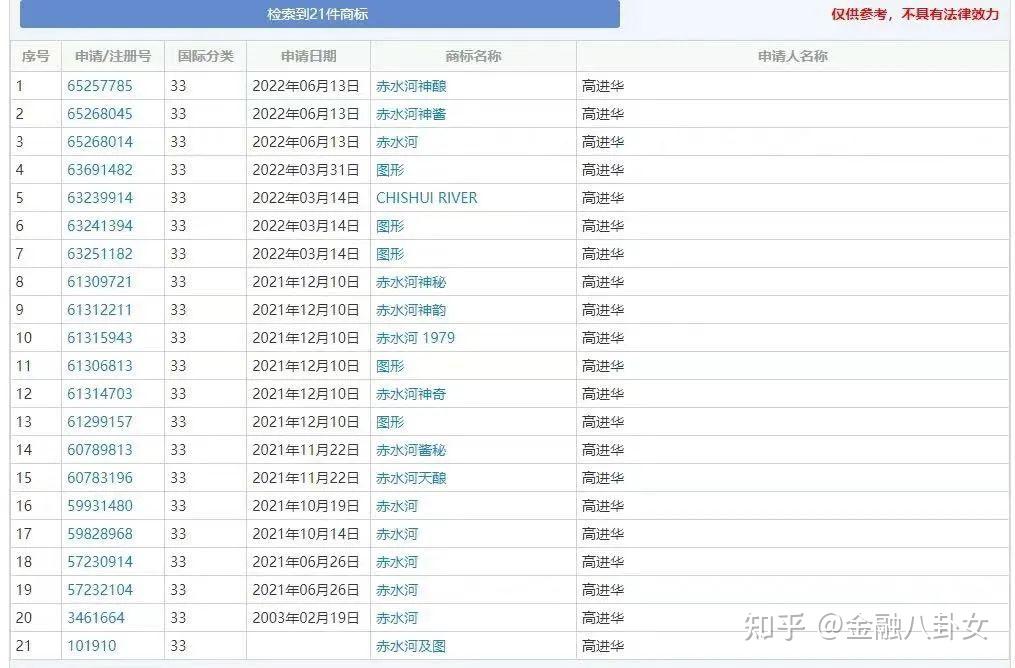Select applicant 高进华 in row 1
The height and width of the screenshot is (668, 1015).
[x=603, y=86]
